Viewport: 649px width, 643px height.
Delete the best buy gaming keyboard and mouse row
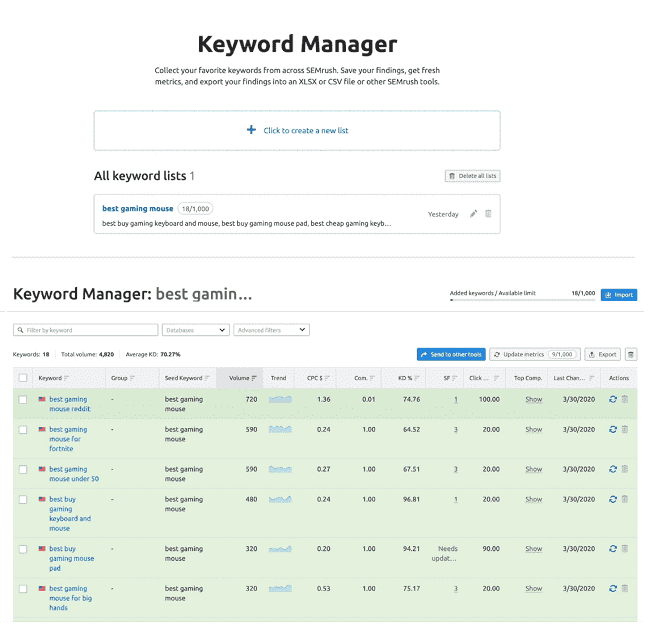click(625, 499)
